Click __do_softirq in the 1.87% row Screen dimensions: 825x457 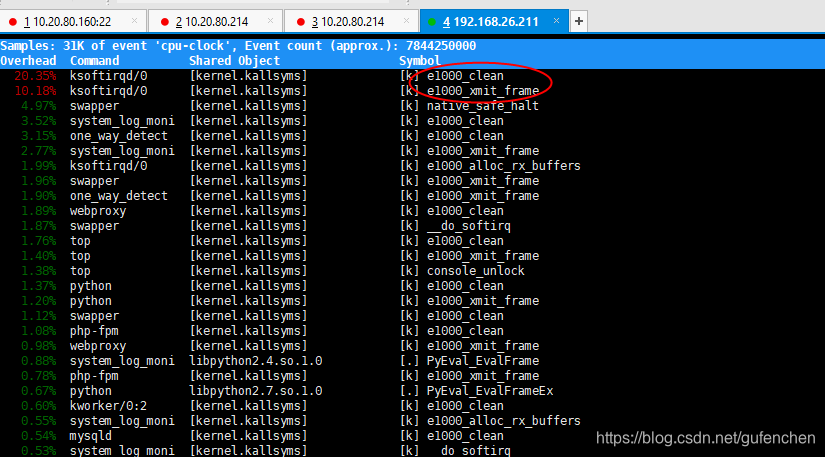point(468,226)
